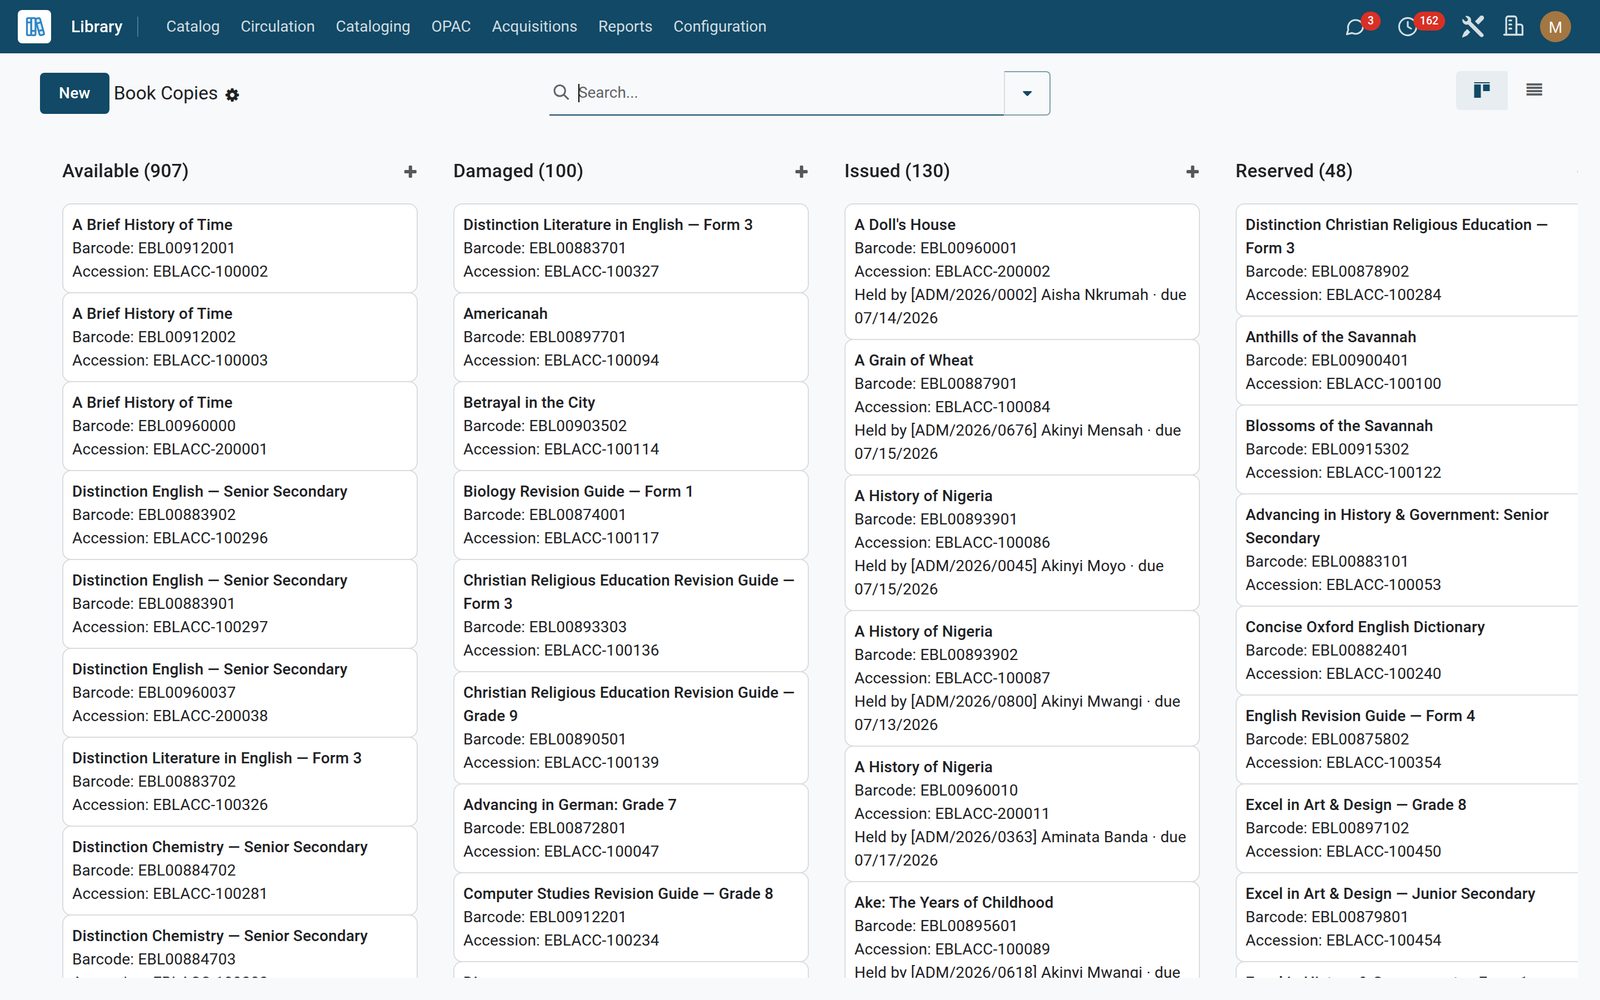Open the Configuration menu
The height and width of the screenshot is (1000, 1600).
720,27
